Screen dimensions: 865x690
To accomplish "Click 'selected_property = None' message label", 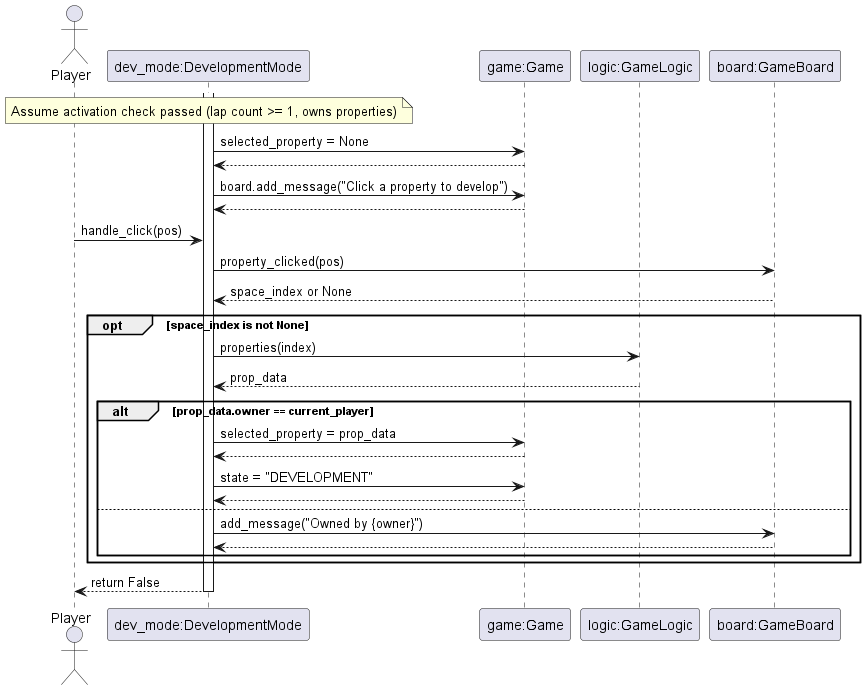I will coord(294,142).
